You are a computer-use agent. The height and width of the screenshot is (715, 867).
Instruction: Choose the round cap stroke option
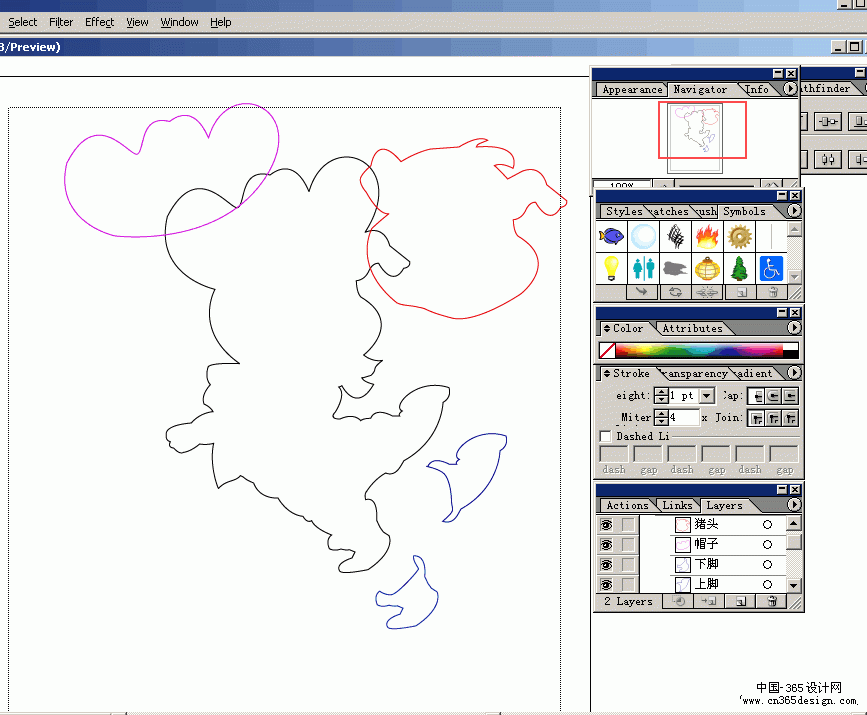[774, 396]
